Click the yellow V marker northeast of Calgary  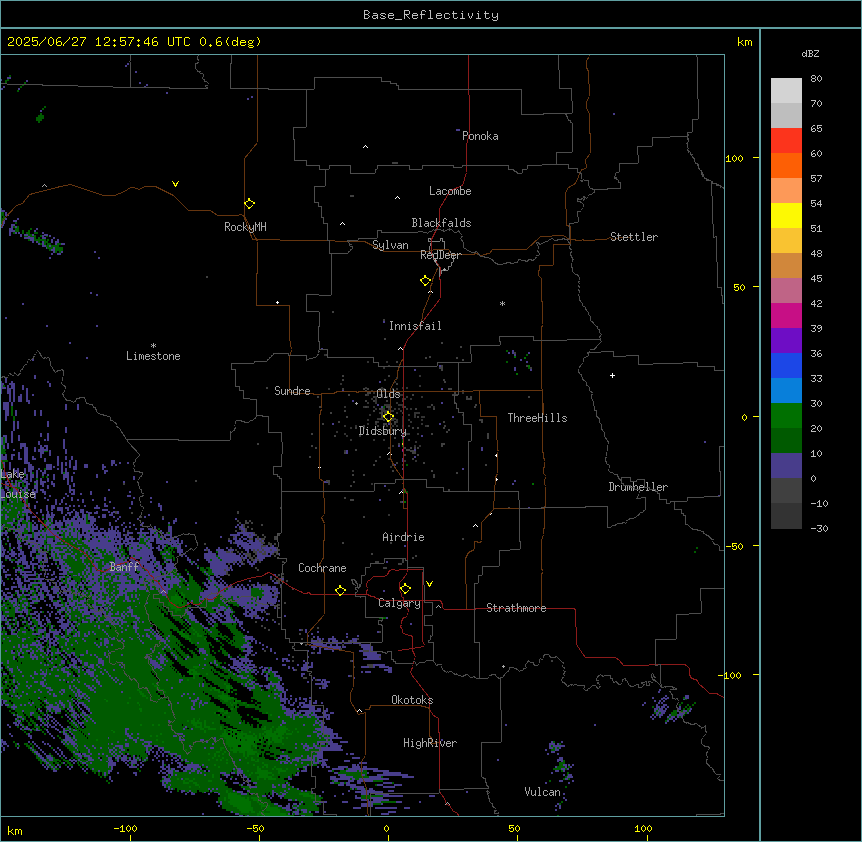click(x=429, y=584)
